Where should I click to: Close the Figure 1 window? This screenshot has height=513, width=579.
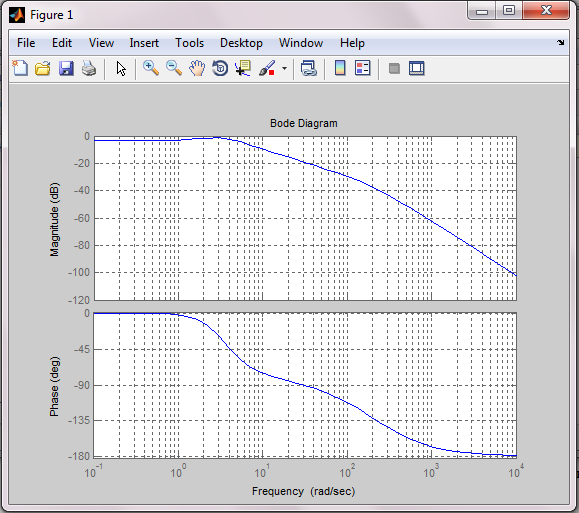coord(547,10)
